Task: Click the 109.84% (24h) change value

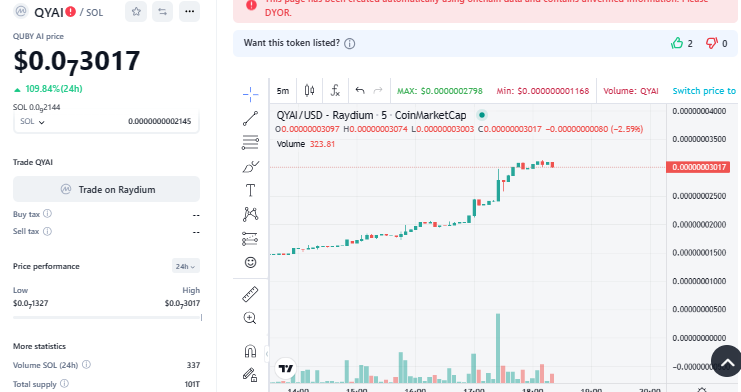Action: click(53, 89)
